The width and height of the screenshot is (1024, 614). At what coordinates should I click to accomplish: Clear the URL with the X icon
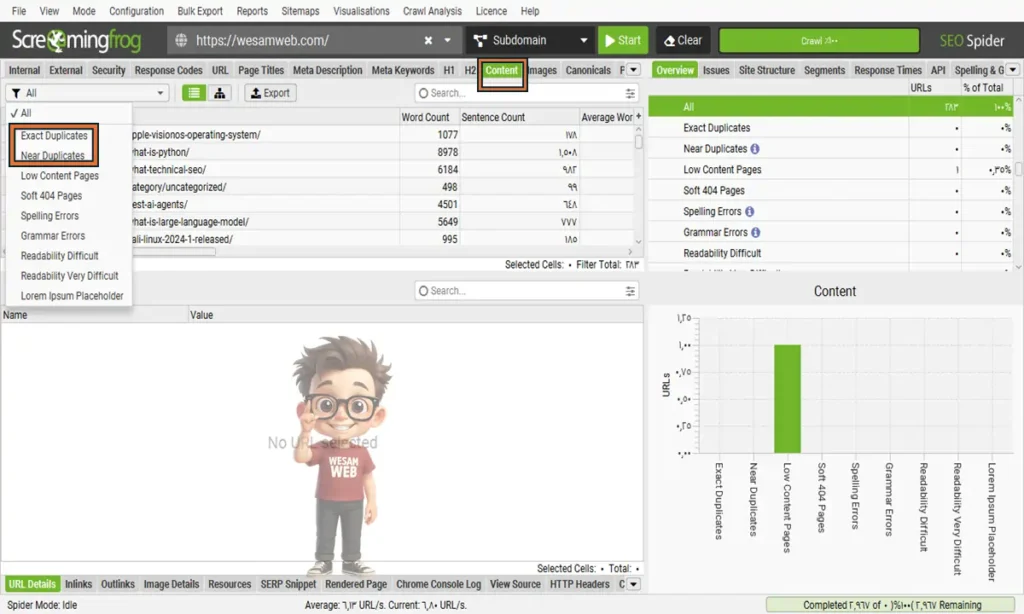[428, 41]
